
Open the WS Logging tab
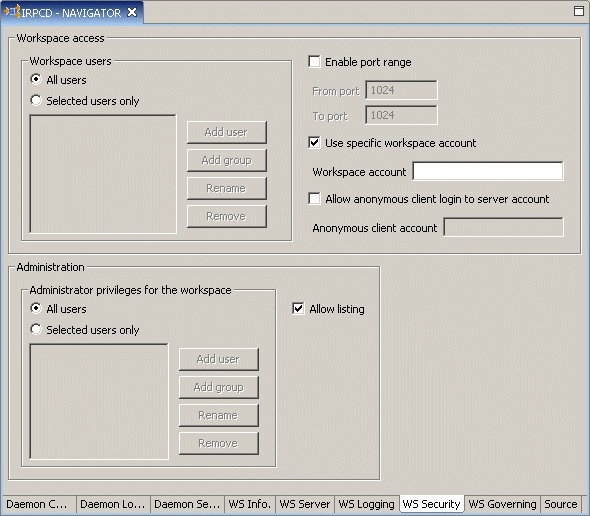366,504
